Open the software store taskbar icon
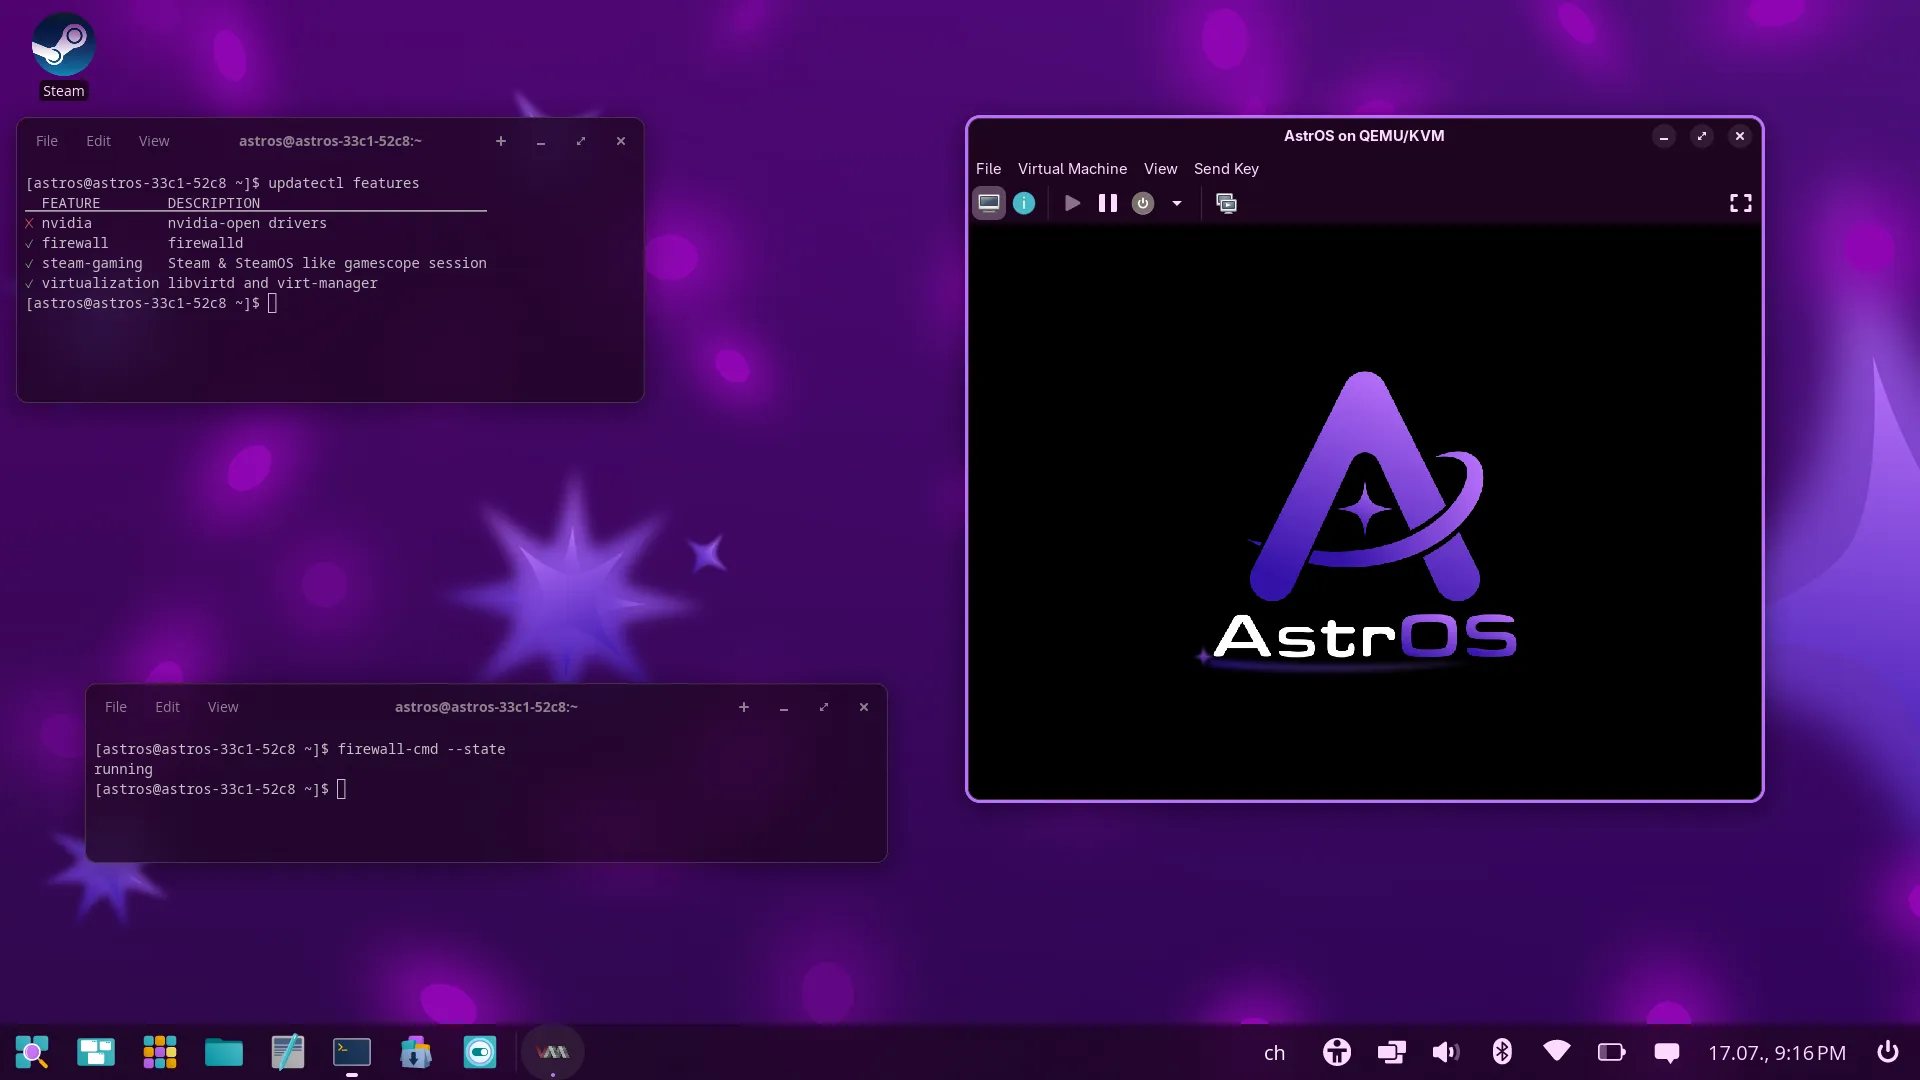This screenshot has width=1920, height=1080. tap(416, 1052)
